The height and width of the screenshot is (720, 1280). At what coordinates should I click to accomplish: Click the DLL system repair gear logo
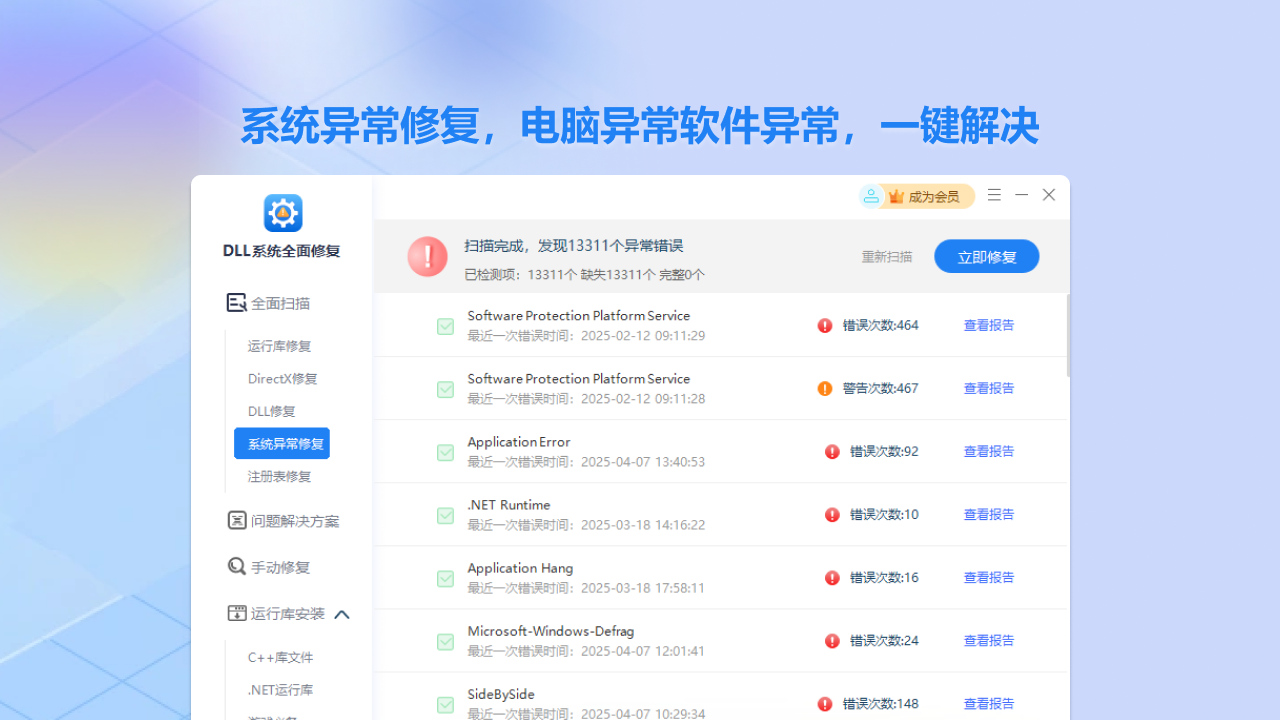point(282,212)
